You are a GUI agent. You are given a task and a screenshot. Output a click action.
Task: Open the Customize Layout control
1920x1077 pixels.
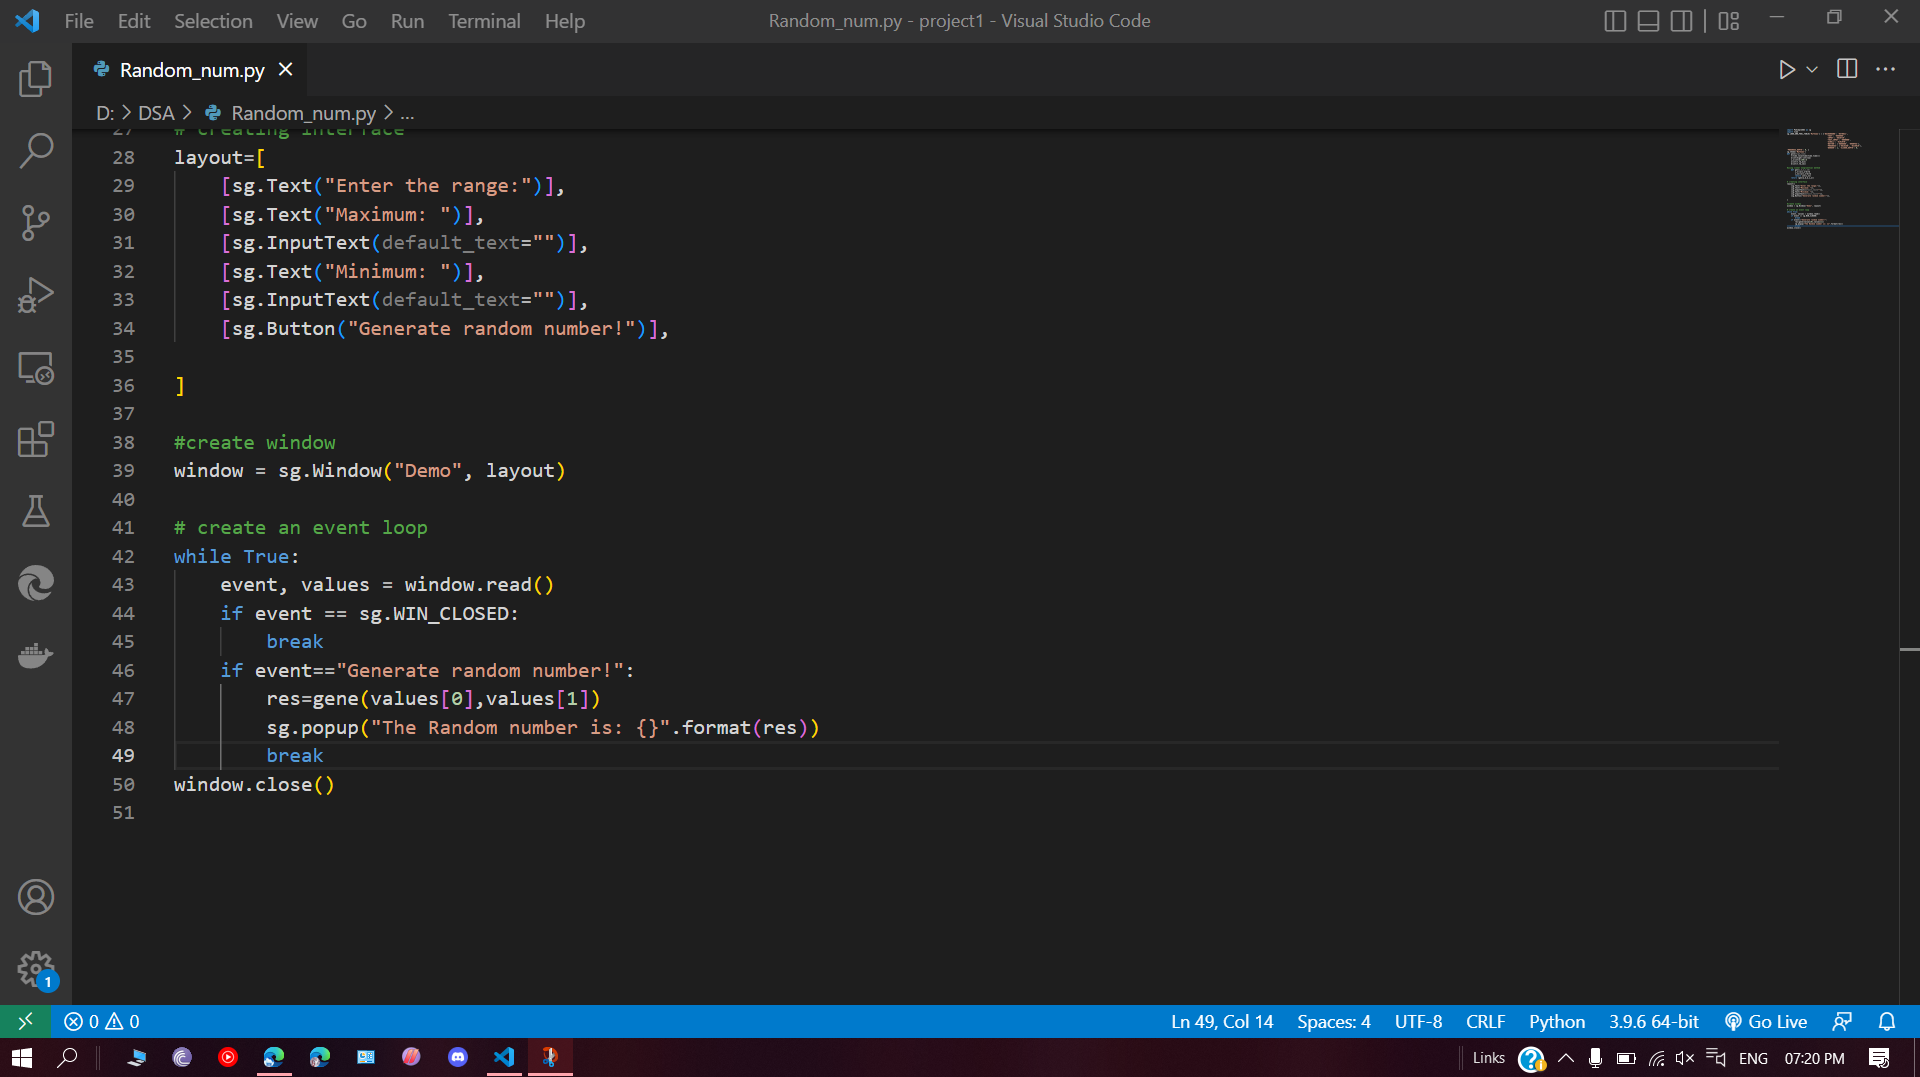point(1729,21)
